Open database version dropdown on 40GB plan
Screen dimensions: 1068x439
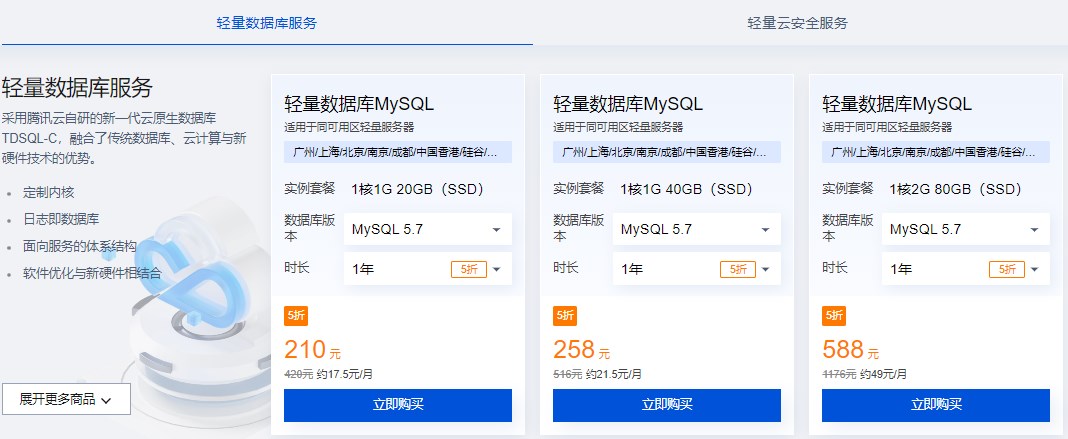click(696, 229)
